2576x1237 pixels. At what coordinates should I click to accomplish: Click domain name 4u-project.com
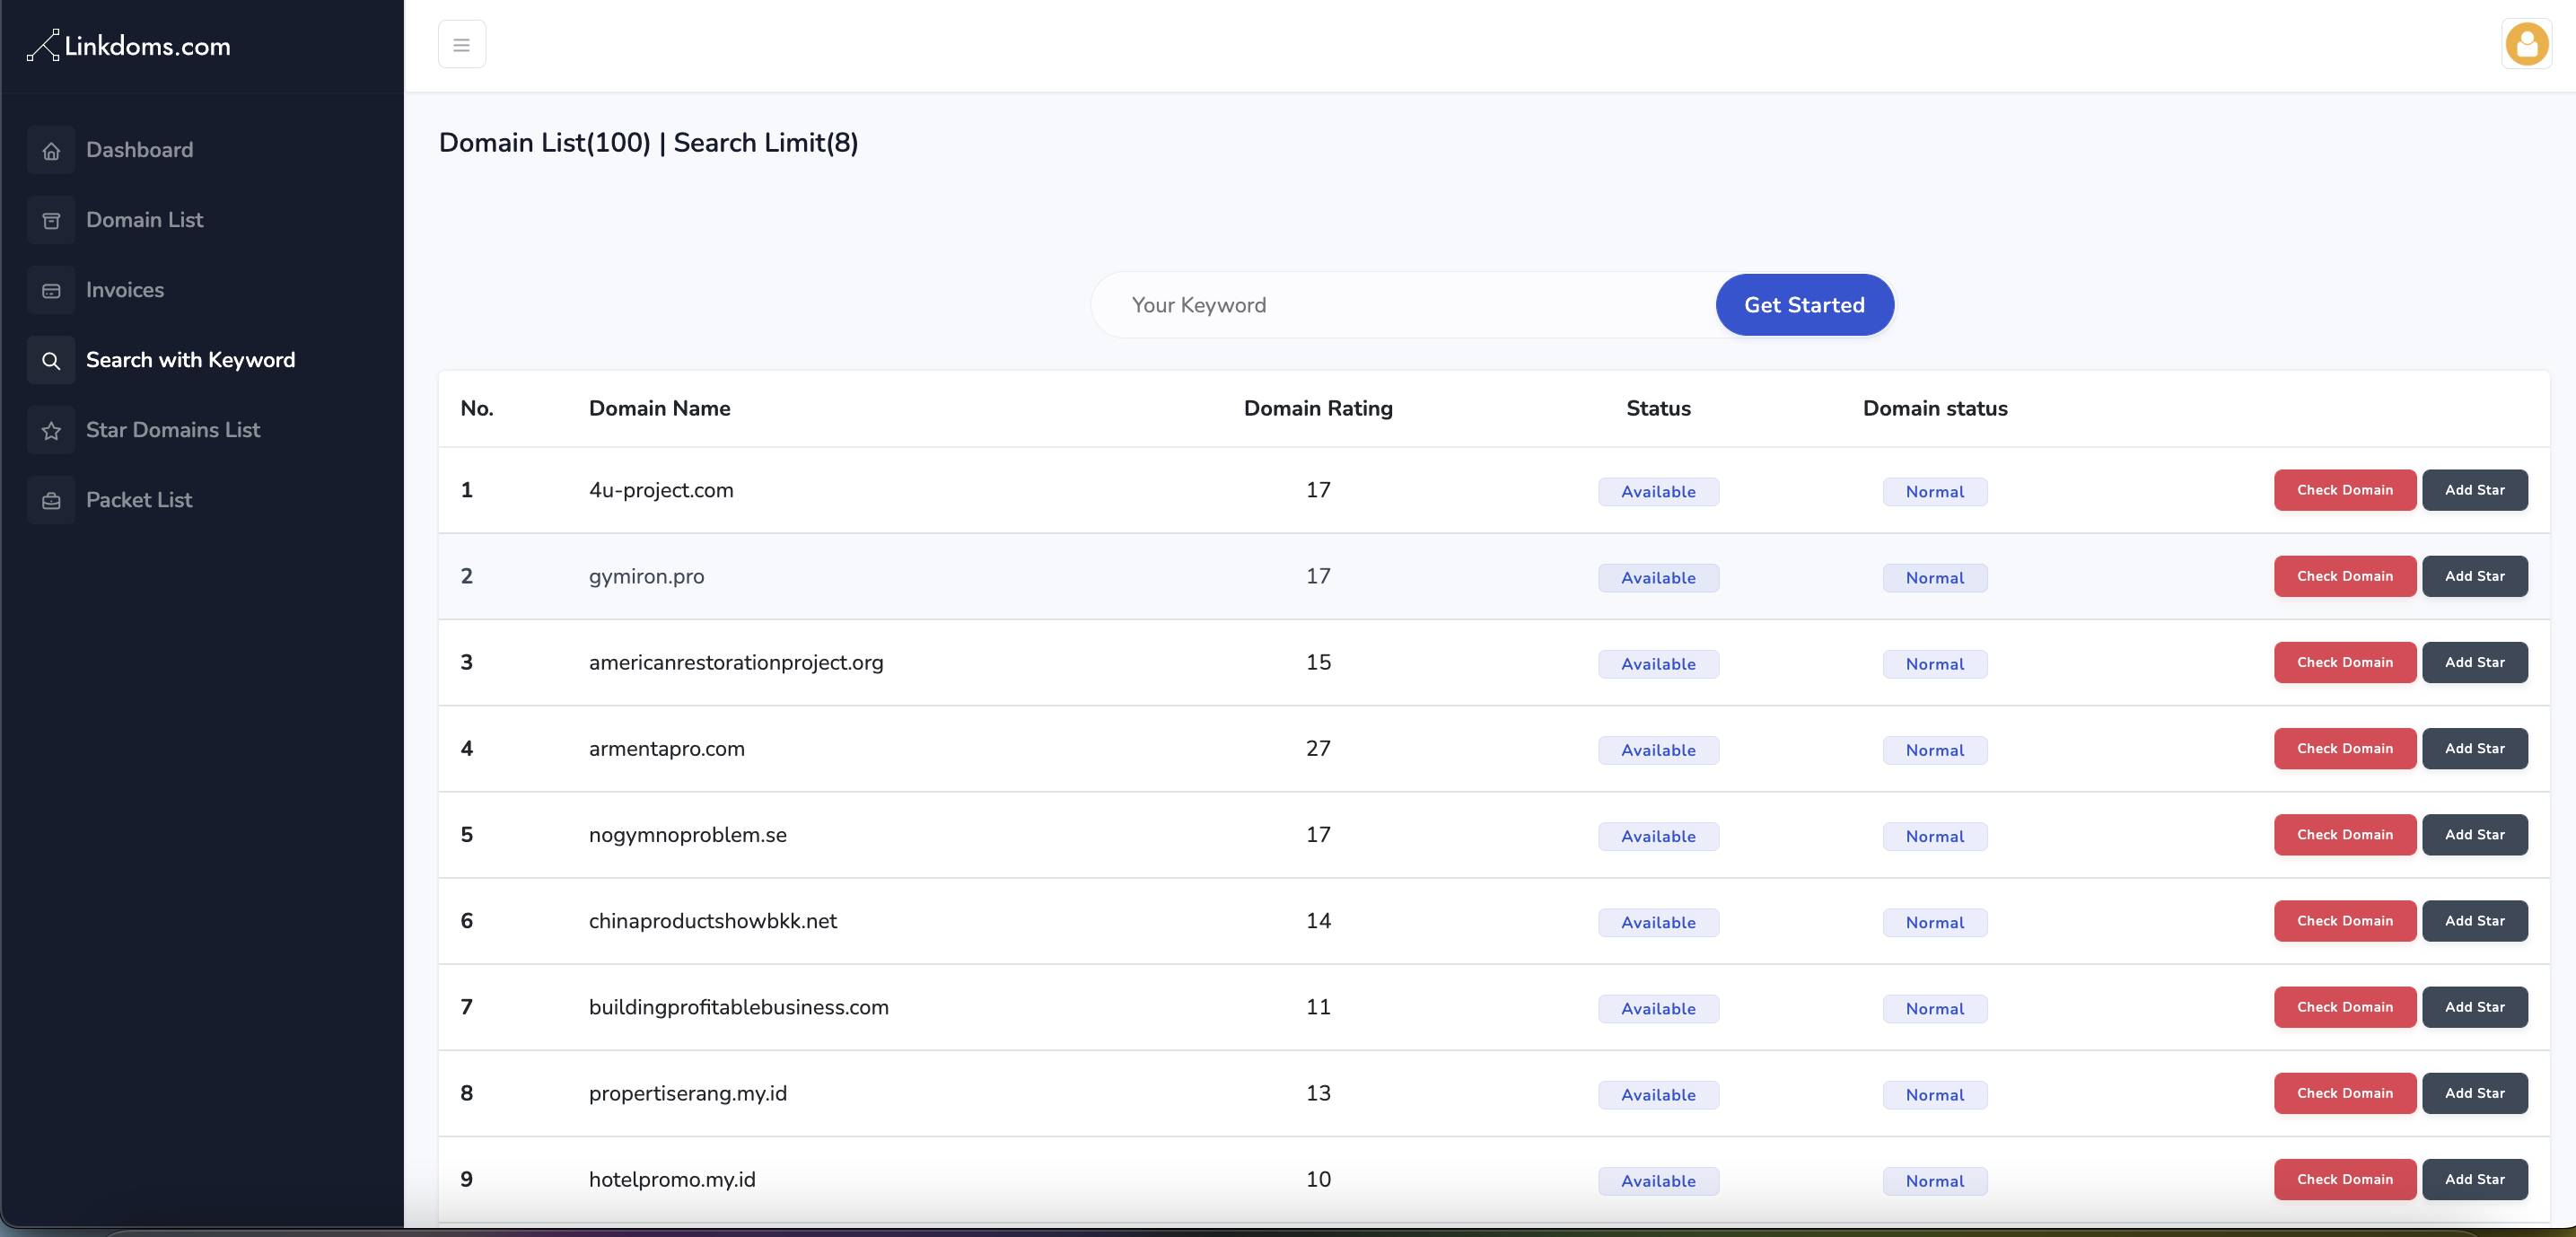tap(661, 490)
